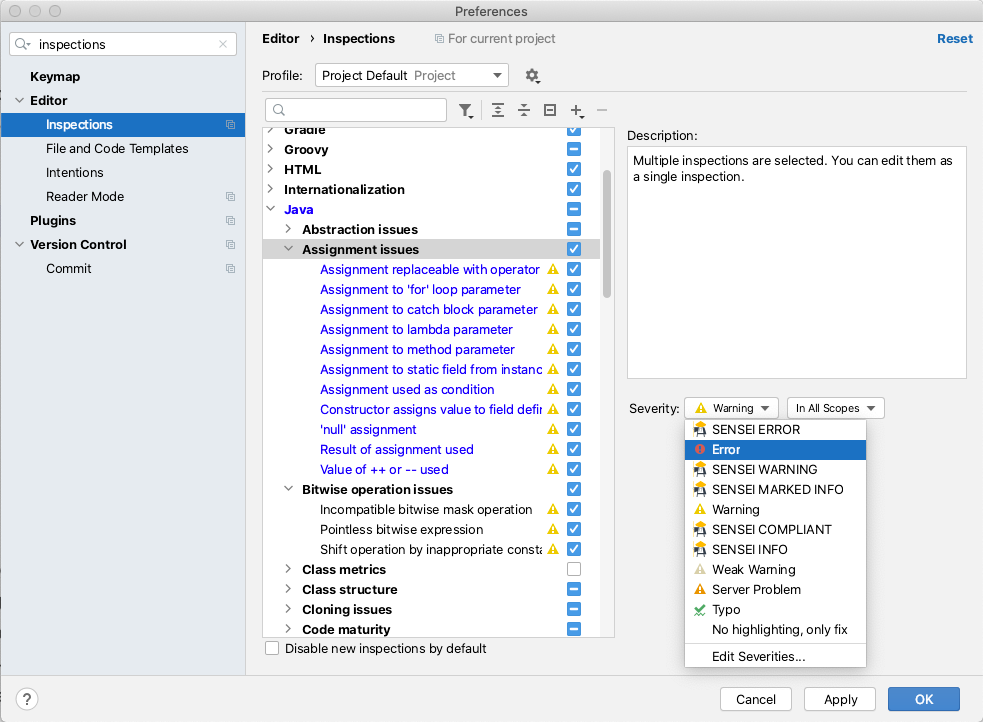Click warning icon for Result of assignment used
This screenshot has width=983, height=722.
(553, 449)
